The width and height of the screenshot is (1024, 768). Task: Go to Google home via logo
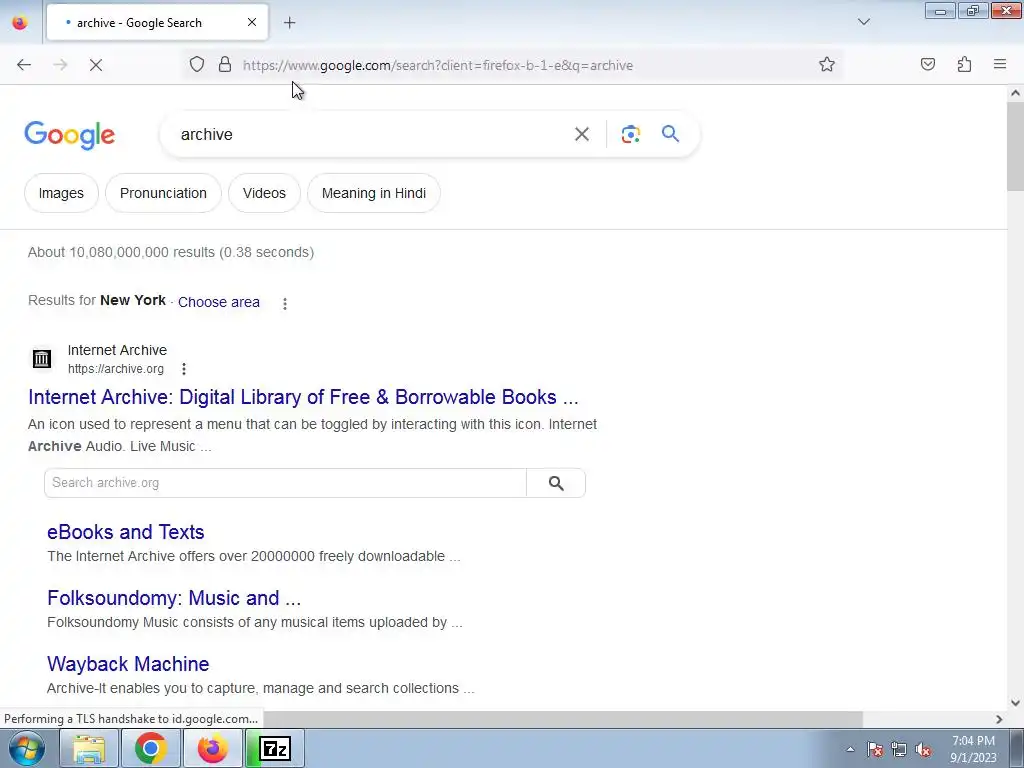(70, 135)
